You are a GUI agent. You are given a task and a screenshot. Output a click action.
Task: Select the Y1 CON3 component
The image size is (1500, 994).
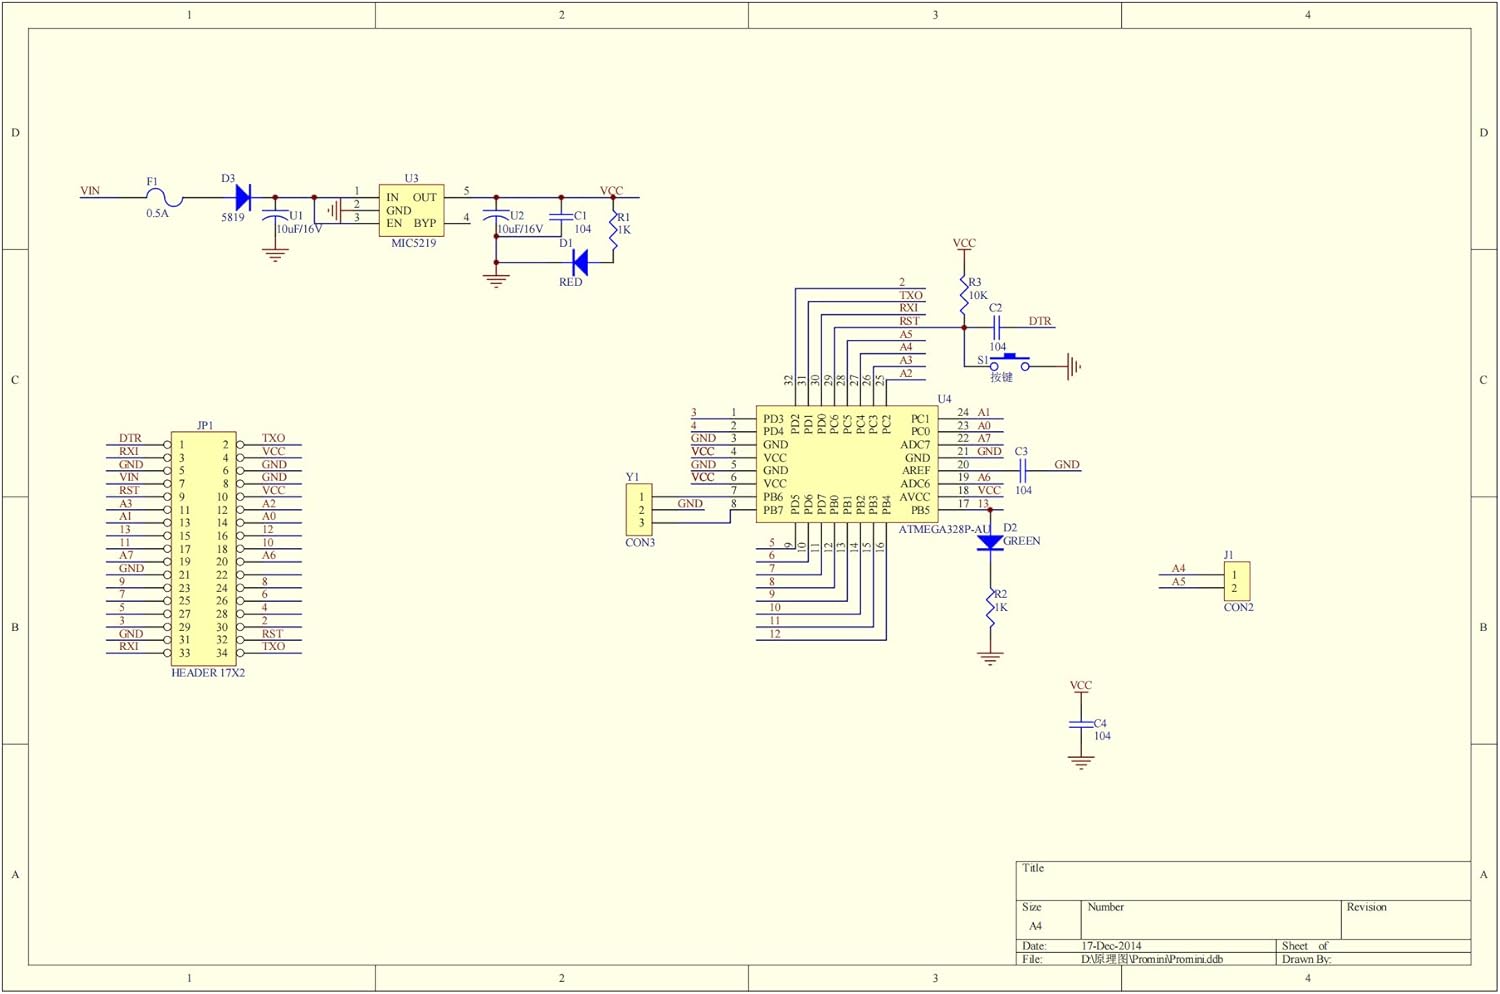(639, 510)
